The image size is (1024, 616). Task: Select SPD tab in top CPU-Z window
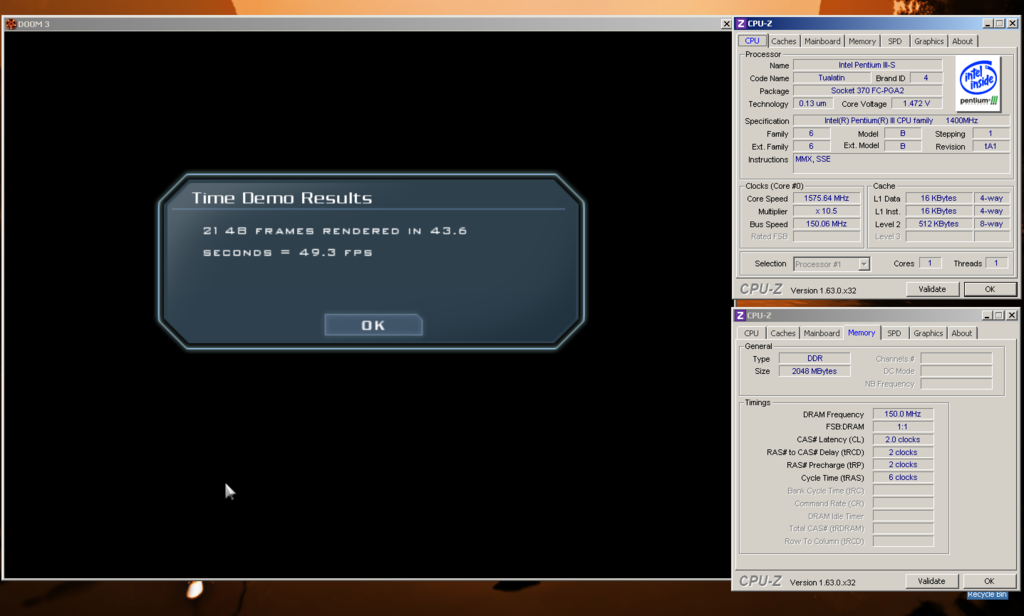895,41
